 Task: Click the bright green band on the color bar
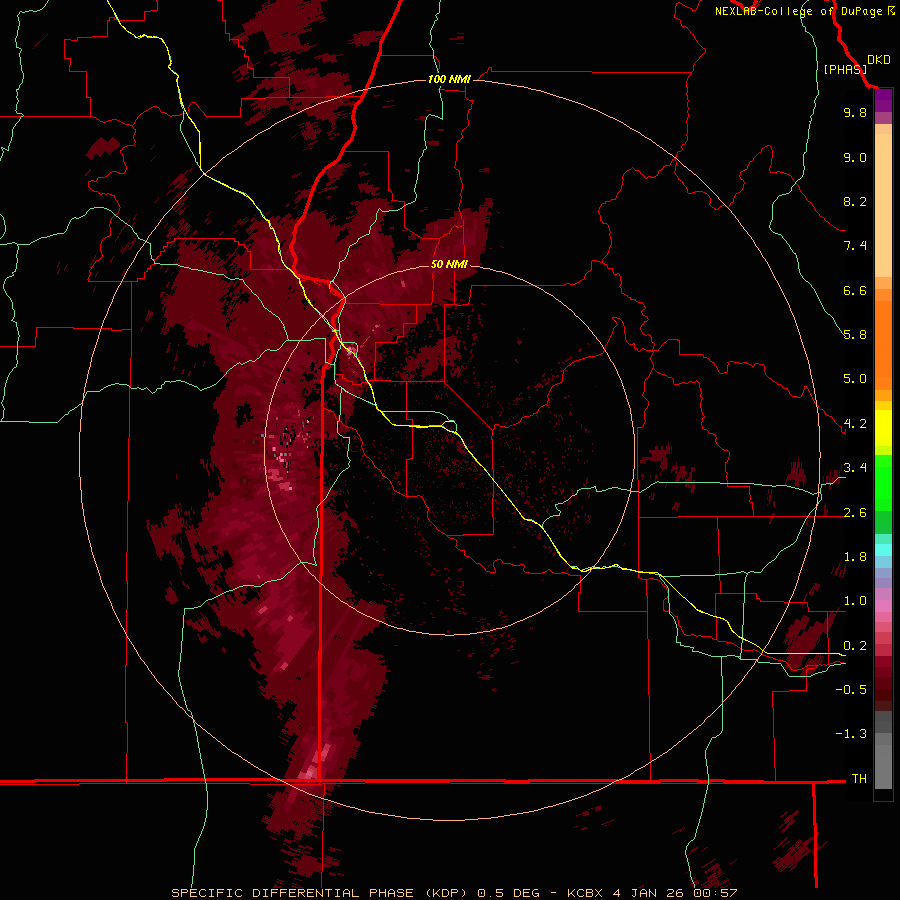(x=883, y=482)
